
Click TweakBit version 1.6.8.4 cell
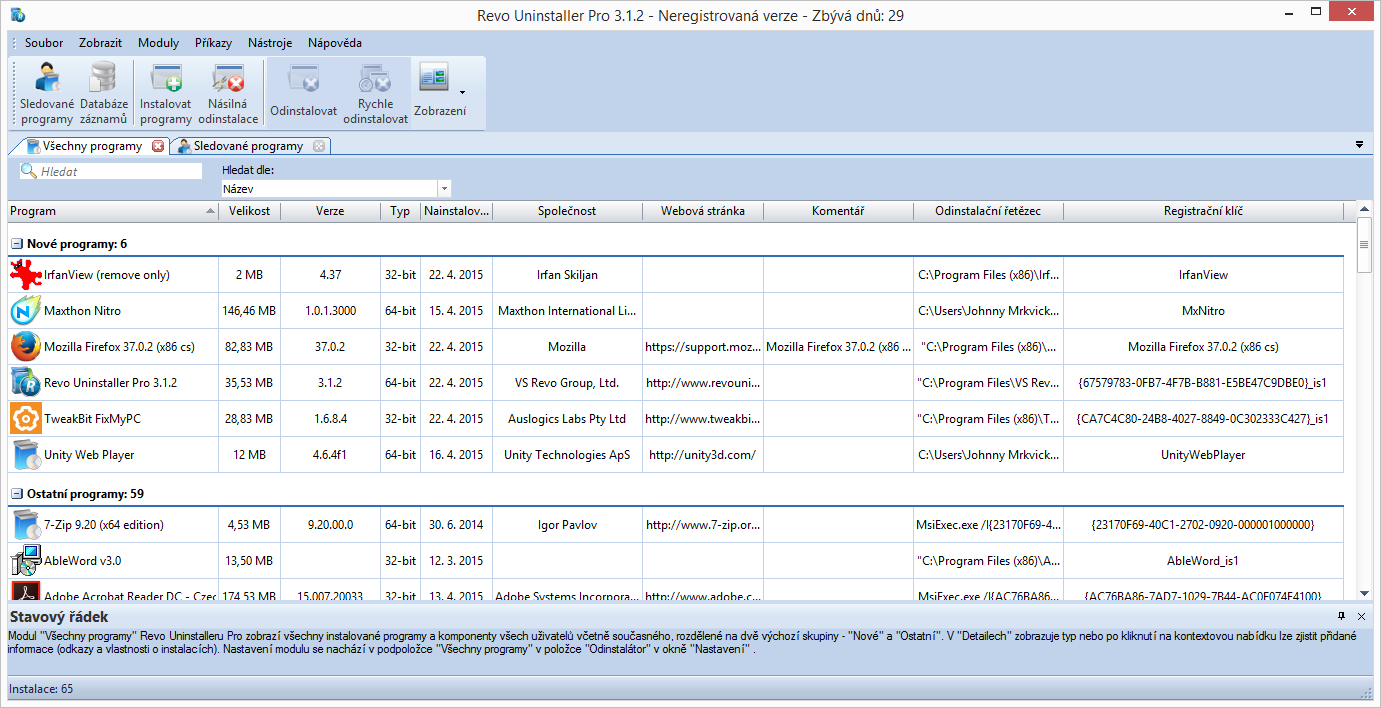coord(330,418)
